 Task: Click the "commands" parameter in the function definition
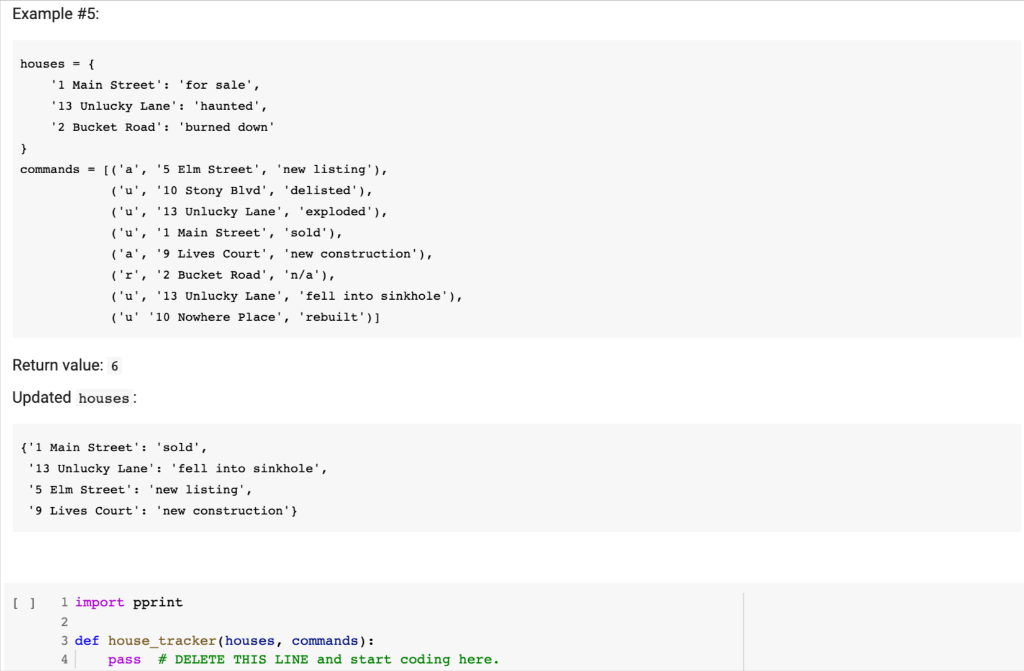(325, 641)
